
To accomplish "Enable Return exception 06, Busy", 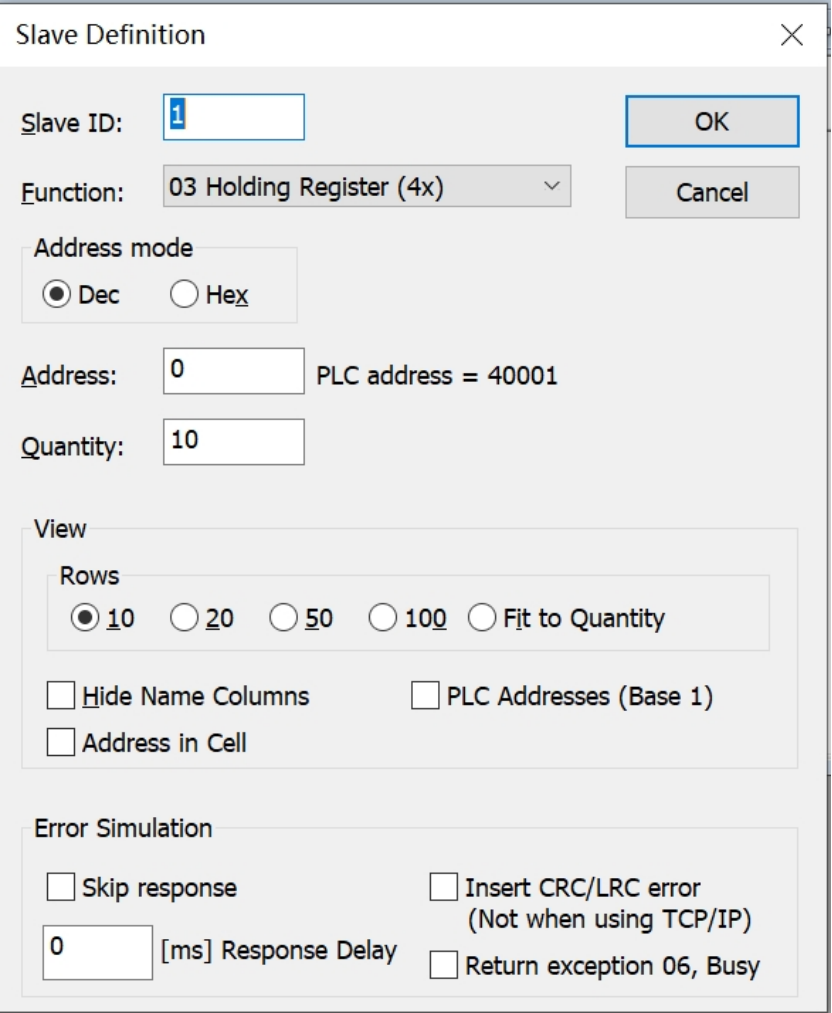I will click(443, 966).
